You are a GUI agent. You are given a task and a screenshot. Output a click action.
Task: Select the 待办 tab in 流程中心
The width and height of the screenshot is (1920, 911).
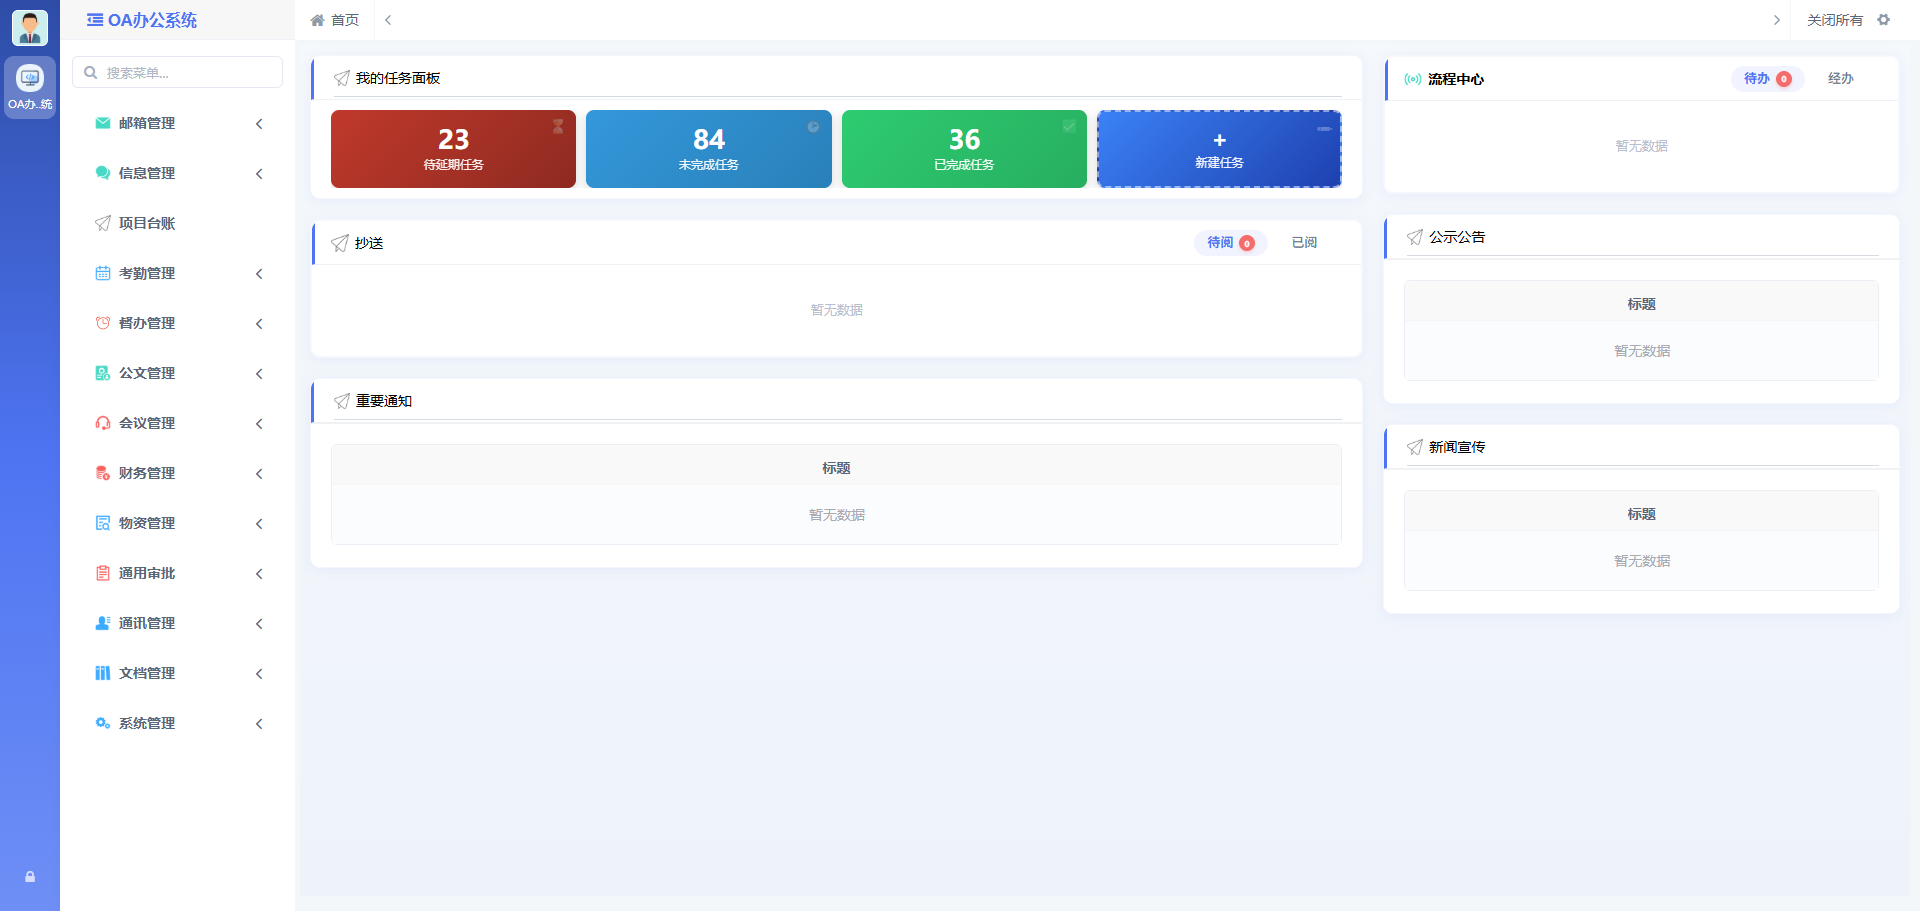click(1767, 79)
